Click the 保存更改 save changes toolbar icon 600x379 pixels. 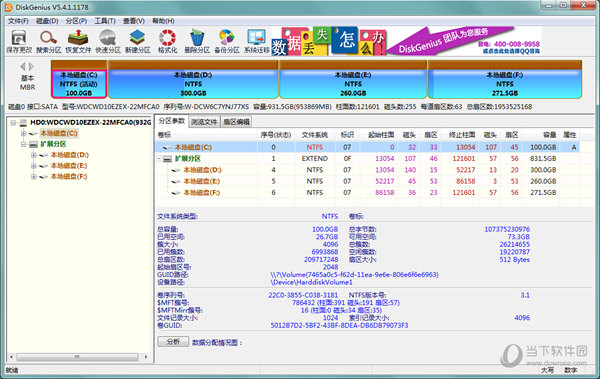[19, 41]
